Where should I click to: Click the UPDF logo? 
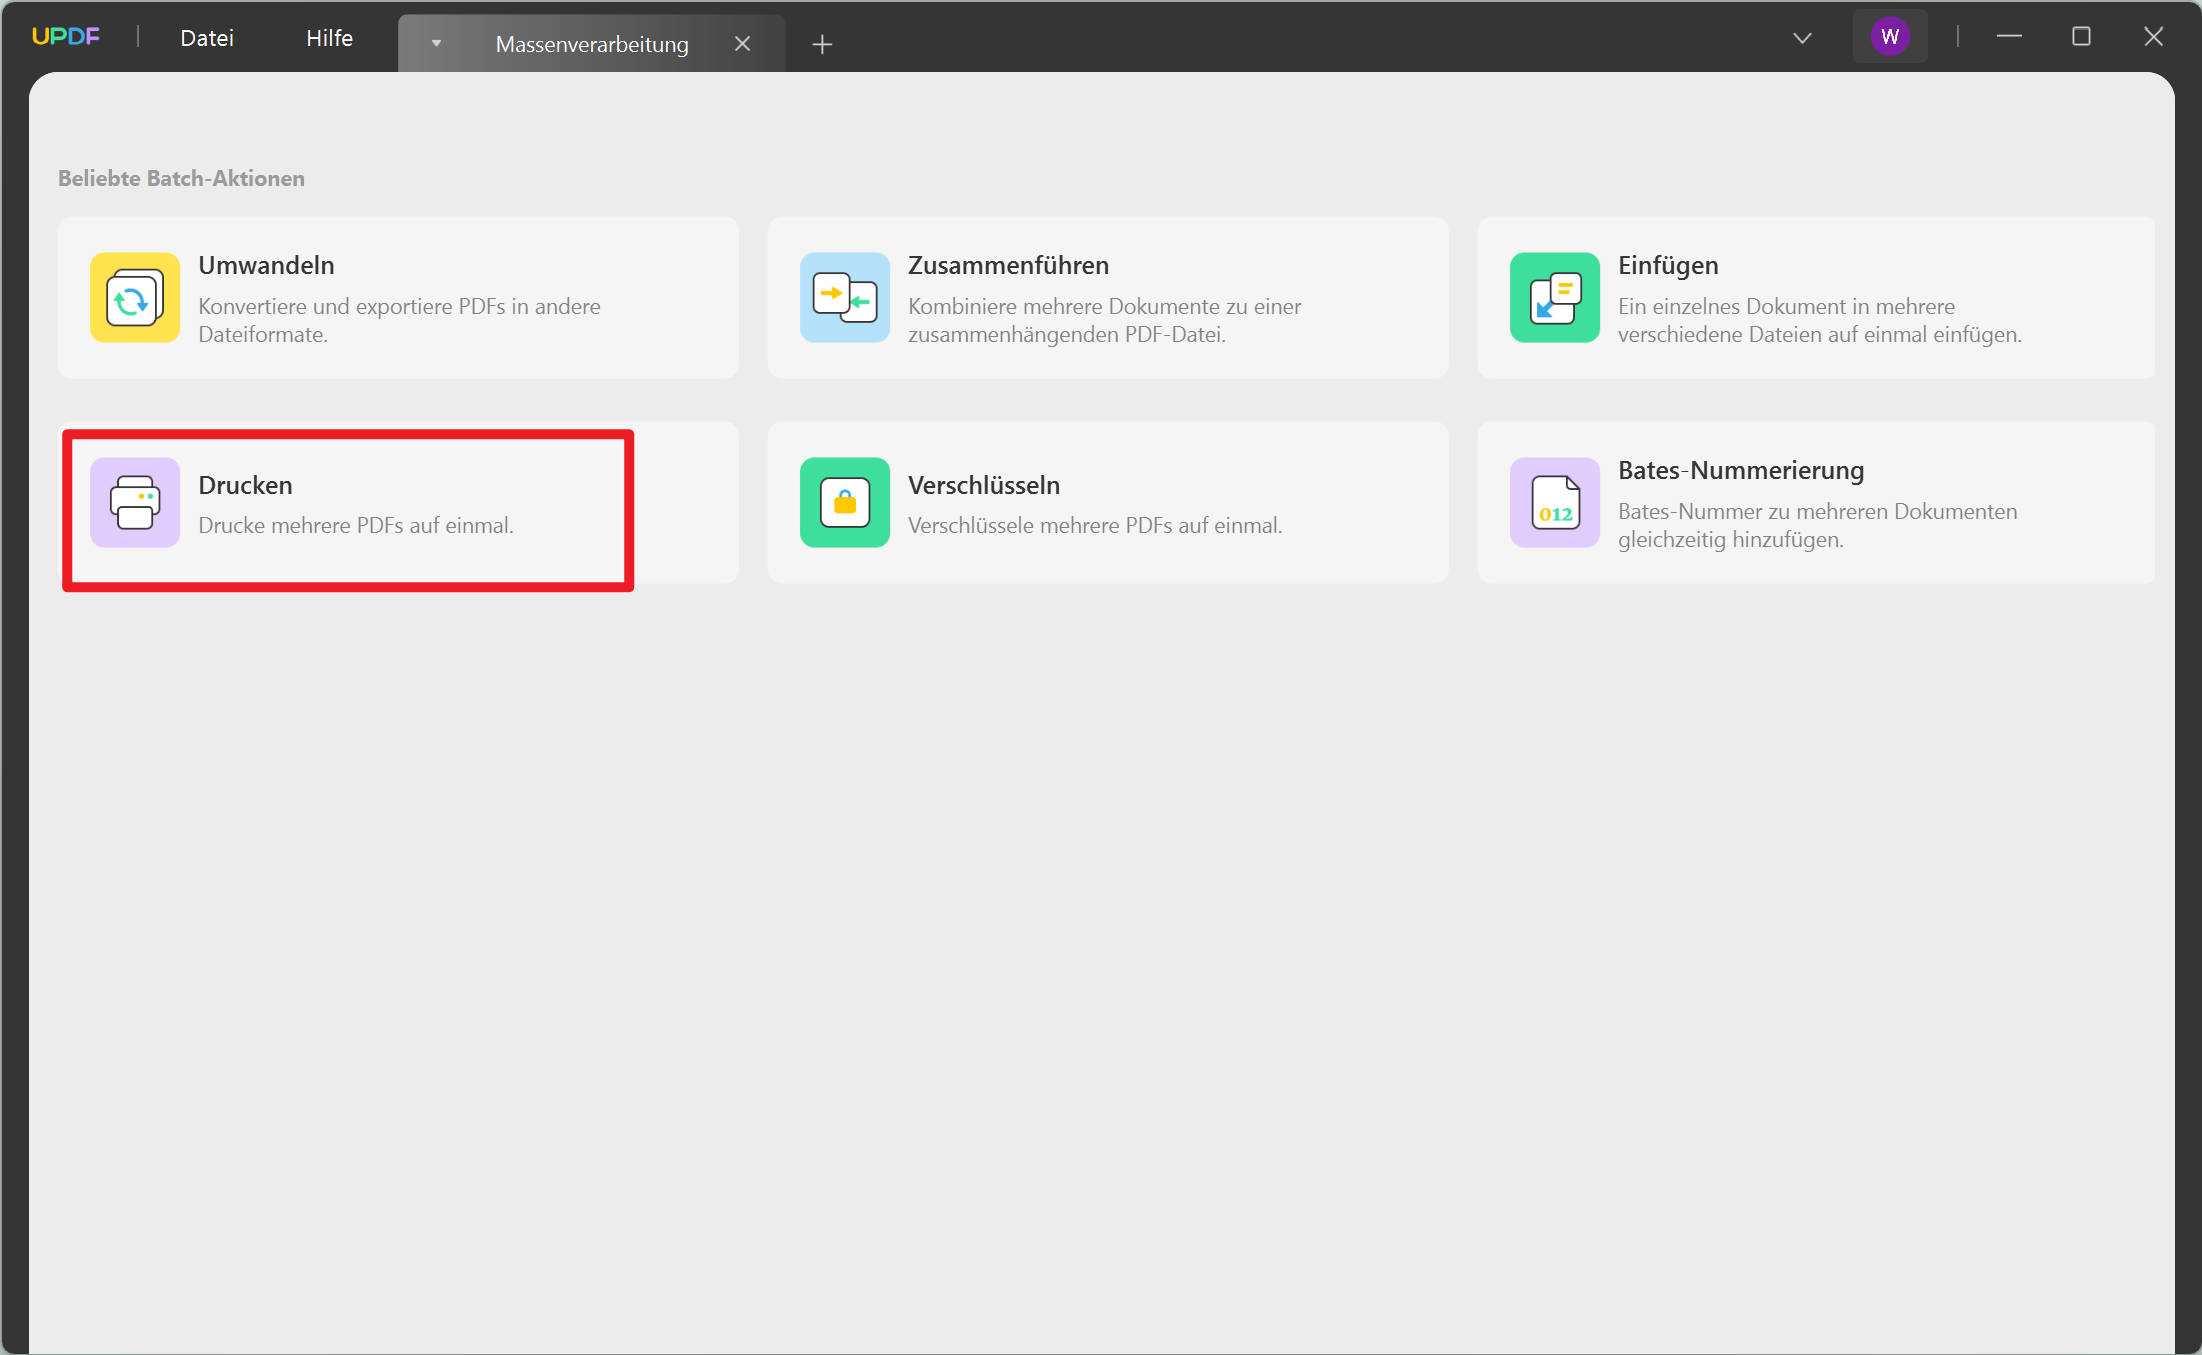pos(66,37)
